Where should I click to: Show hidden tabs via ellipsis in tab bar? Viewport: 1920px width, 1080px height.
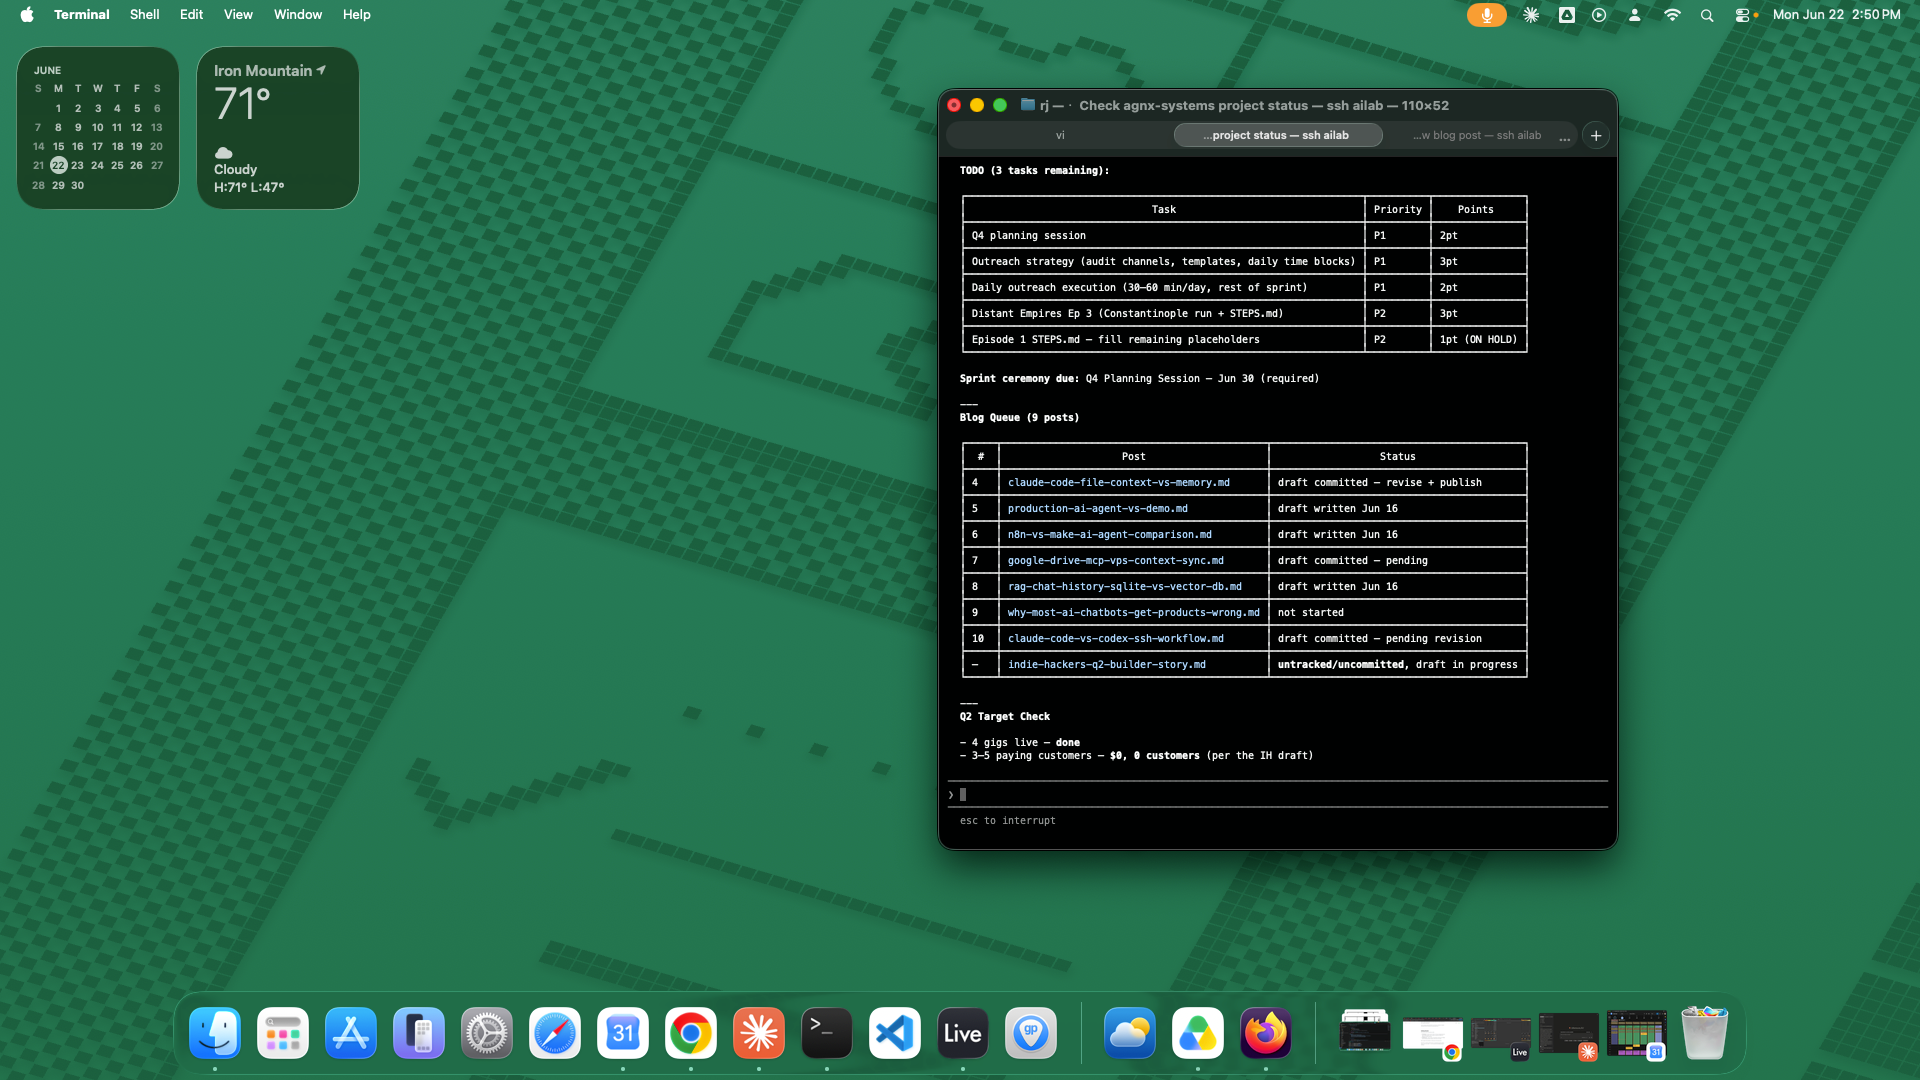pyautogui.click(x=1565, y=137)
